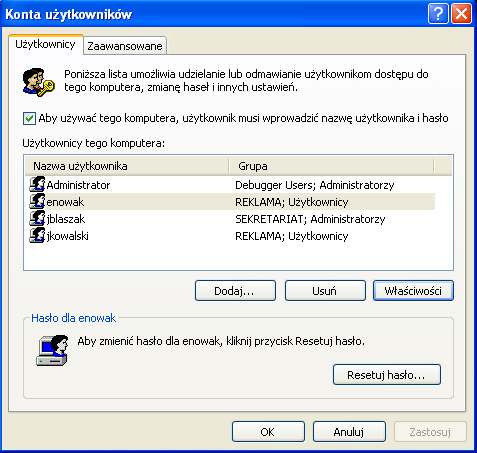Select the jkowalski user name
477x453 pixels.
click(68, 236)
